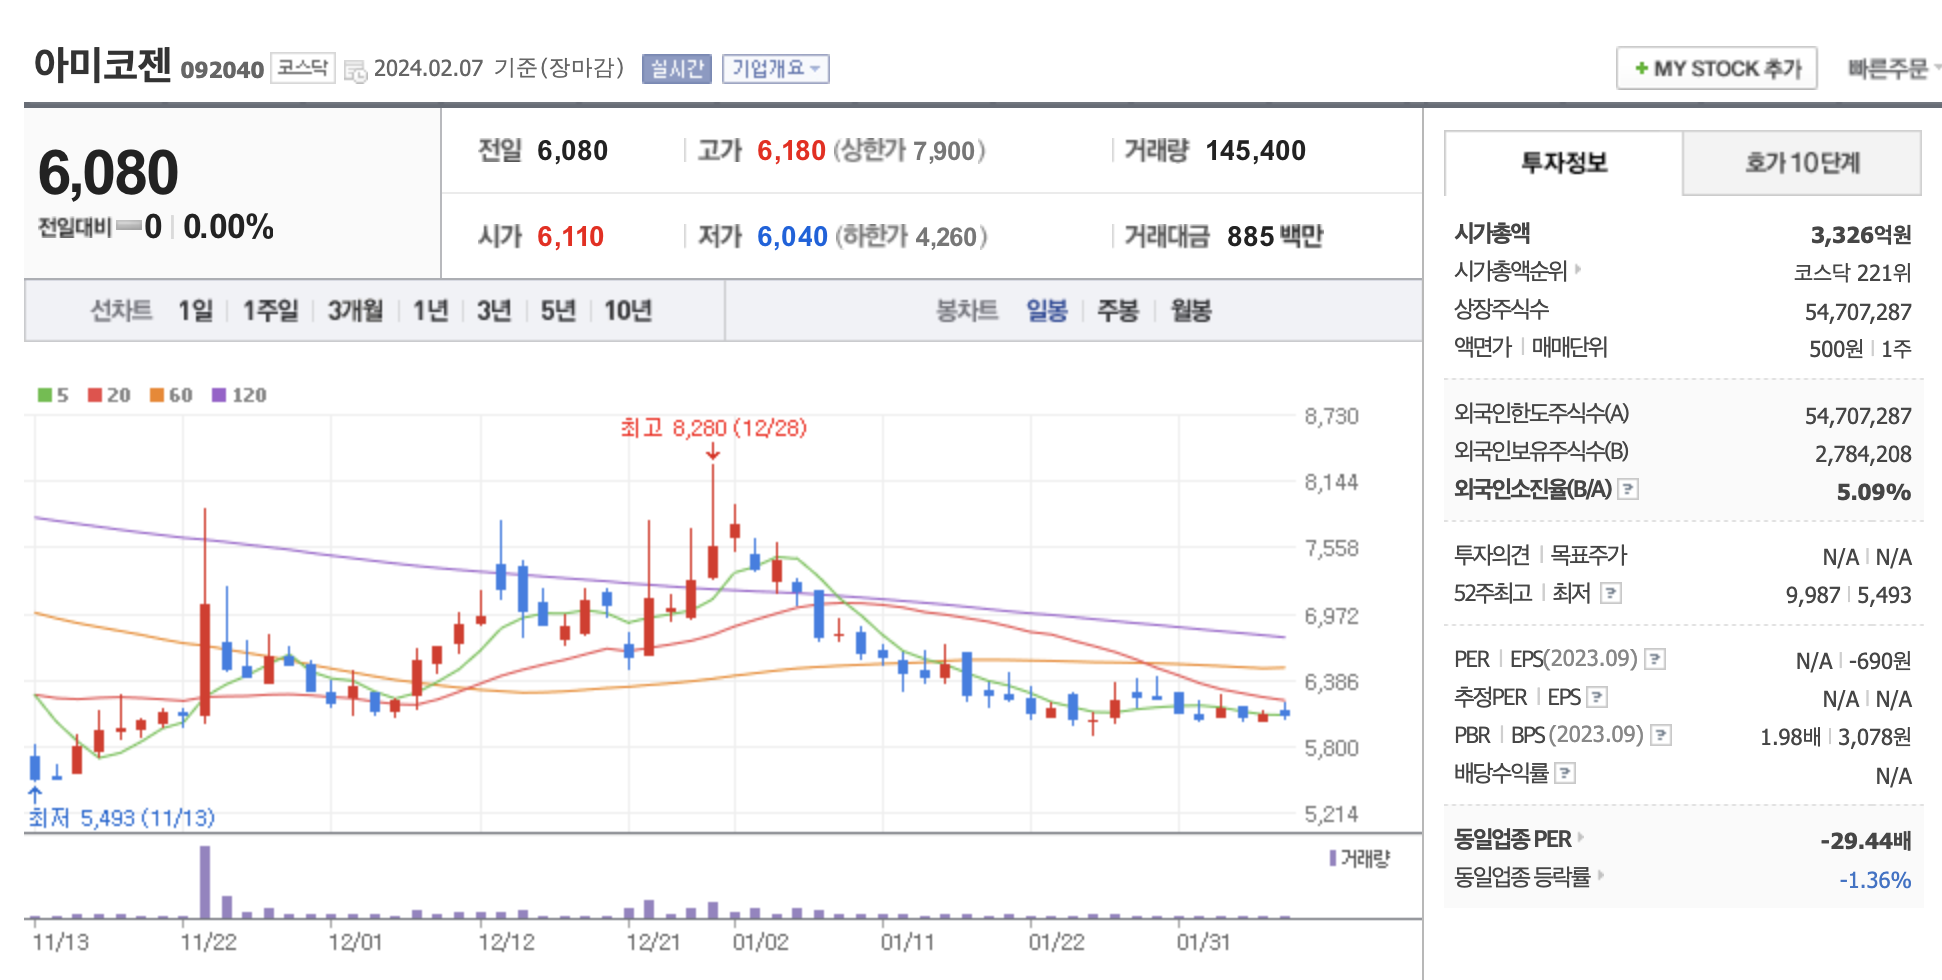Click the 코스닥 221위 ranking text
This screenshot has width=1942, height=980.
pos(1852,273)
